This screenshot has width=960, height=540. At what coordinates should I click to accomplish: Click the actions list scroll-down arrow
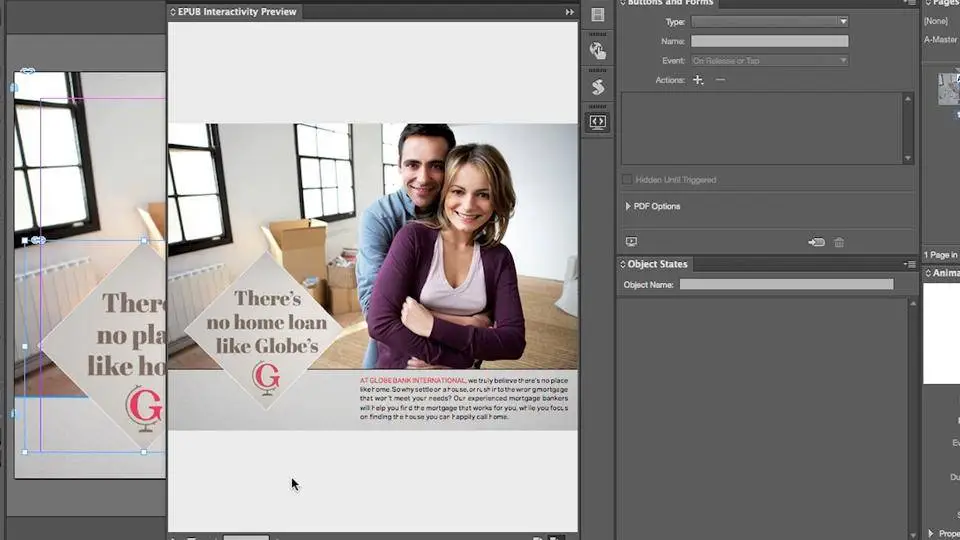908,158
